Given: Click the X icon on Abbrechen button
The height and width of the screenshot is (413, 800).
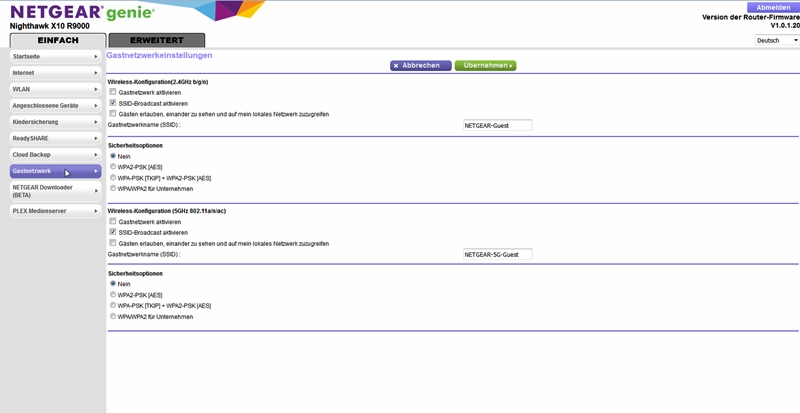Looking at the screenshot, I should point(396,65).
